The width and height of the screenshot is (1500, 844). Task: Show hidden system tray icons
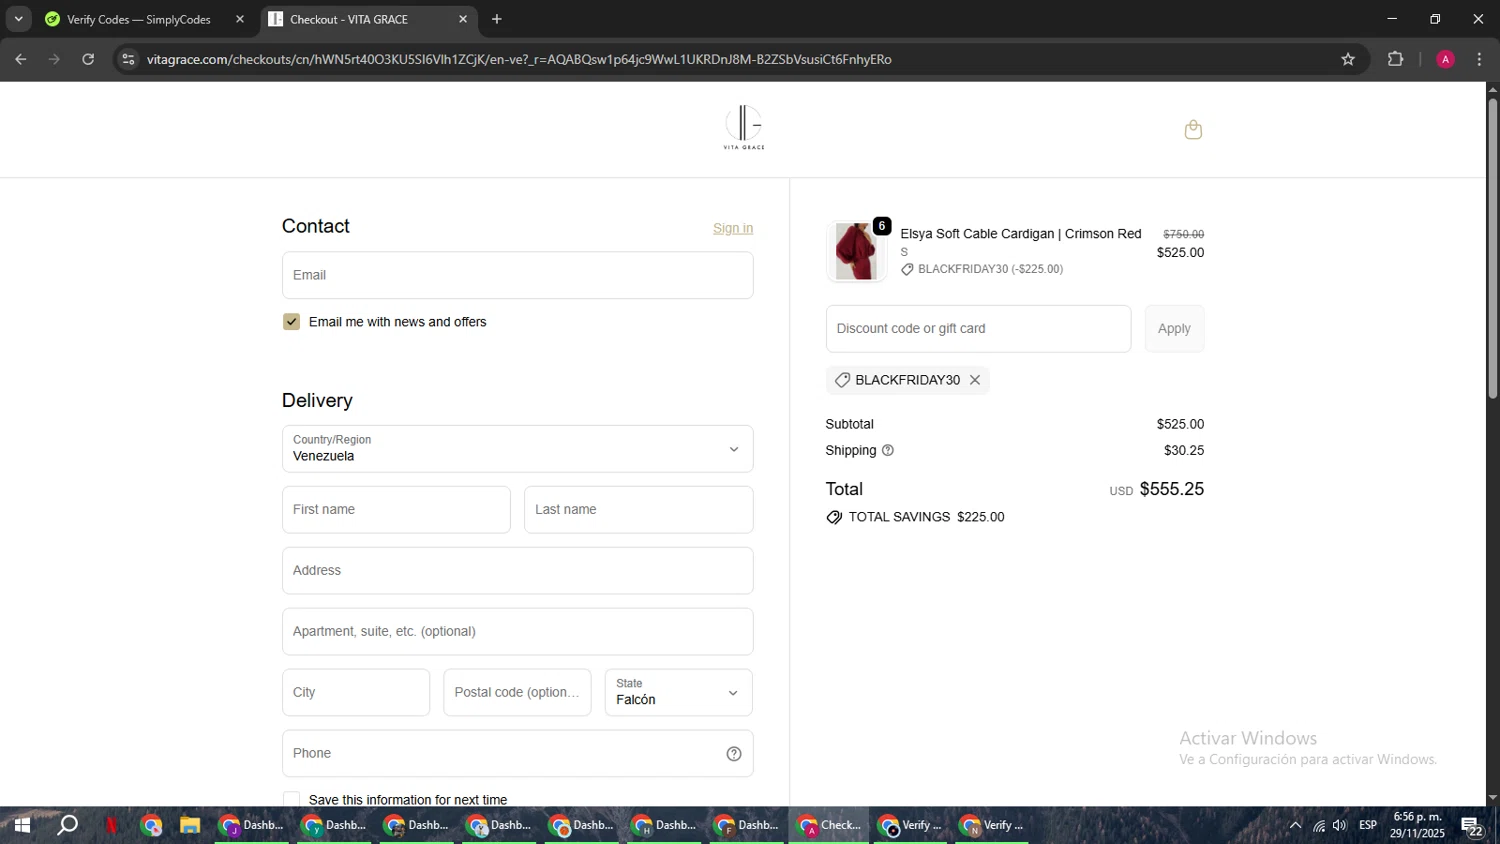(1295, 826)
